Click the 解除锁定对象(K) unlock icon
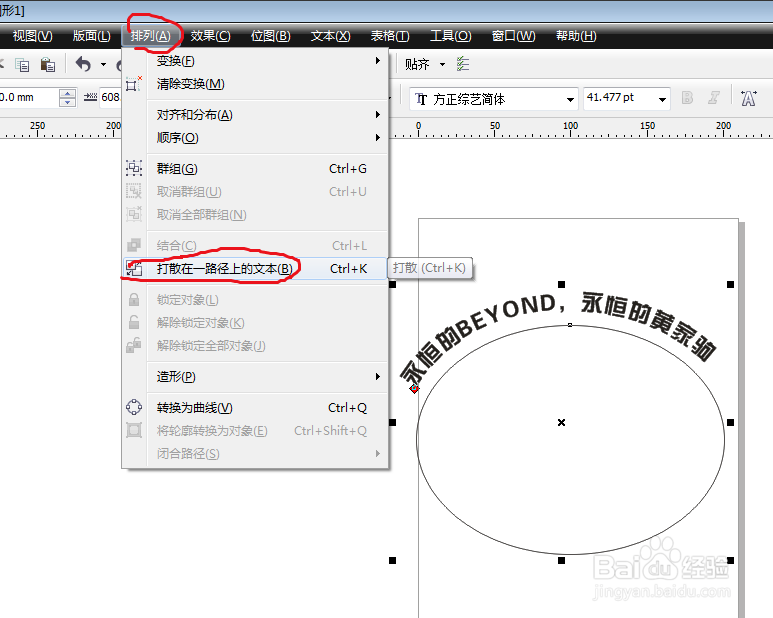 [x=134, y=322]
